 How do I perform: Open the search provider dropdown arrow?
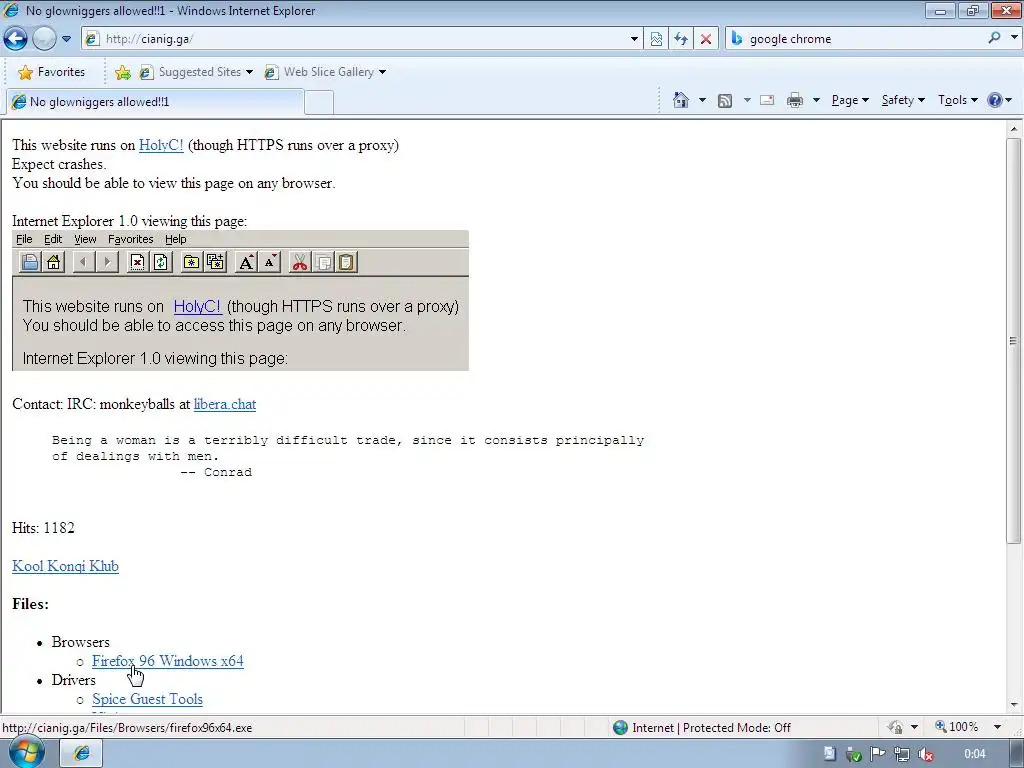[1014, 38]
